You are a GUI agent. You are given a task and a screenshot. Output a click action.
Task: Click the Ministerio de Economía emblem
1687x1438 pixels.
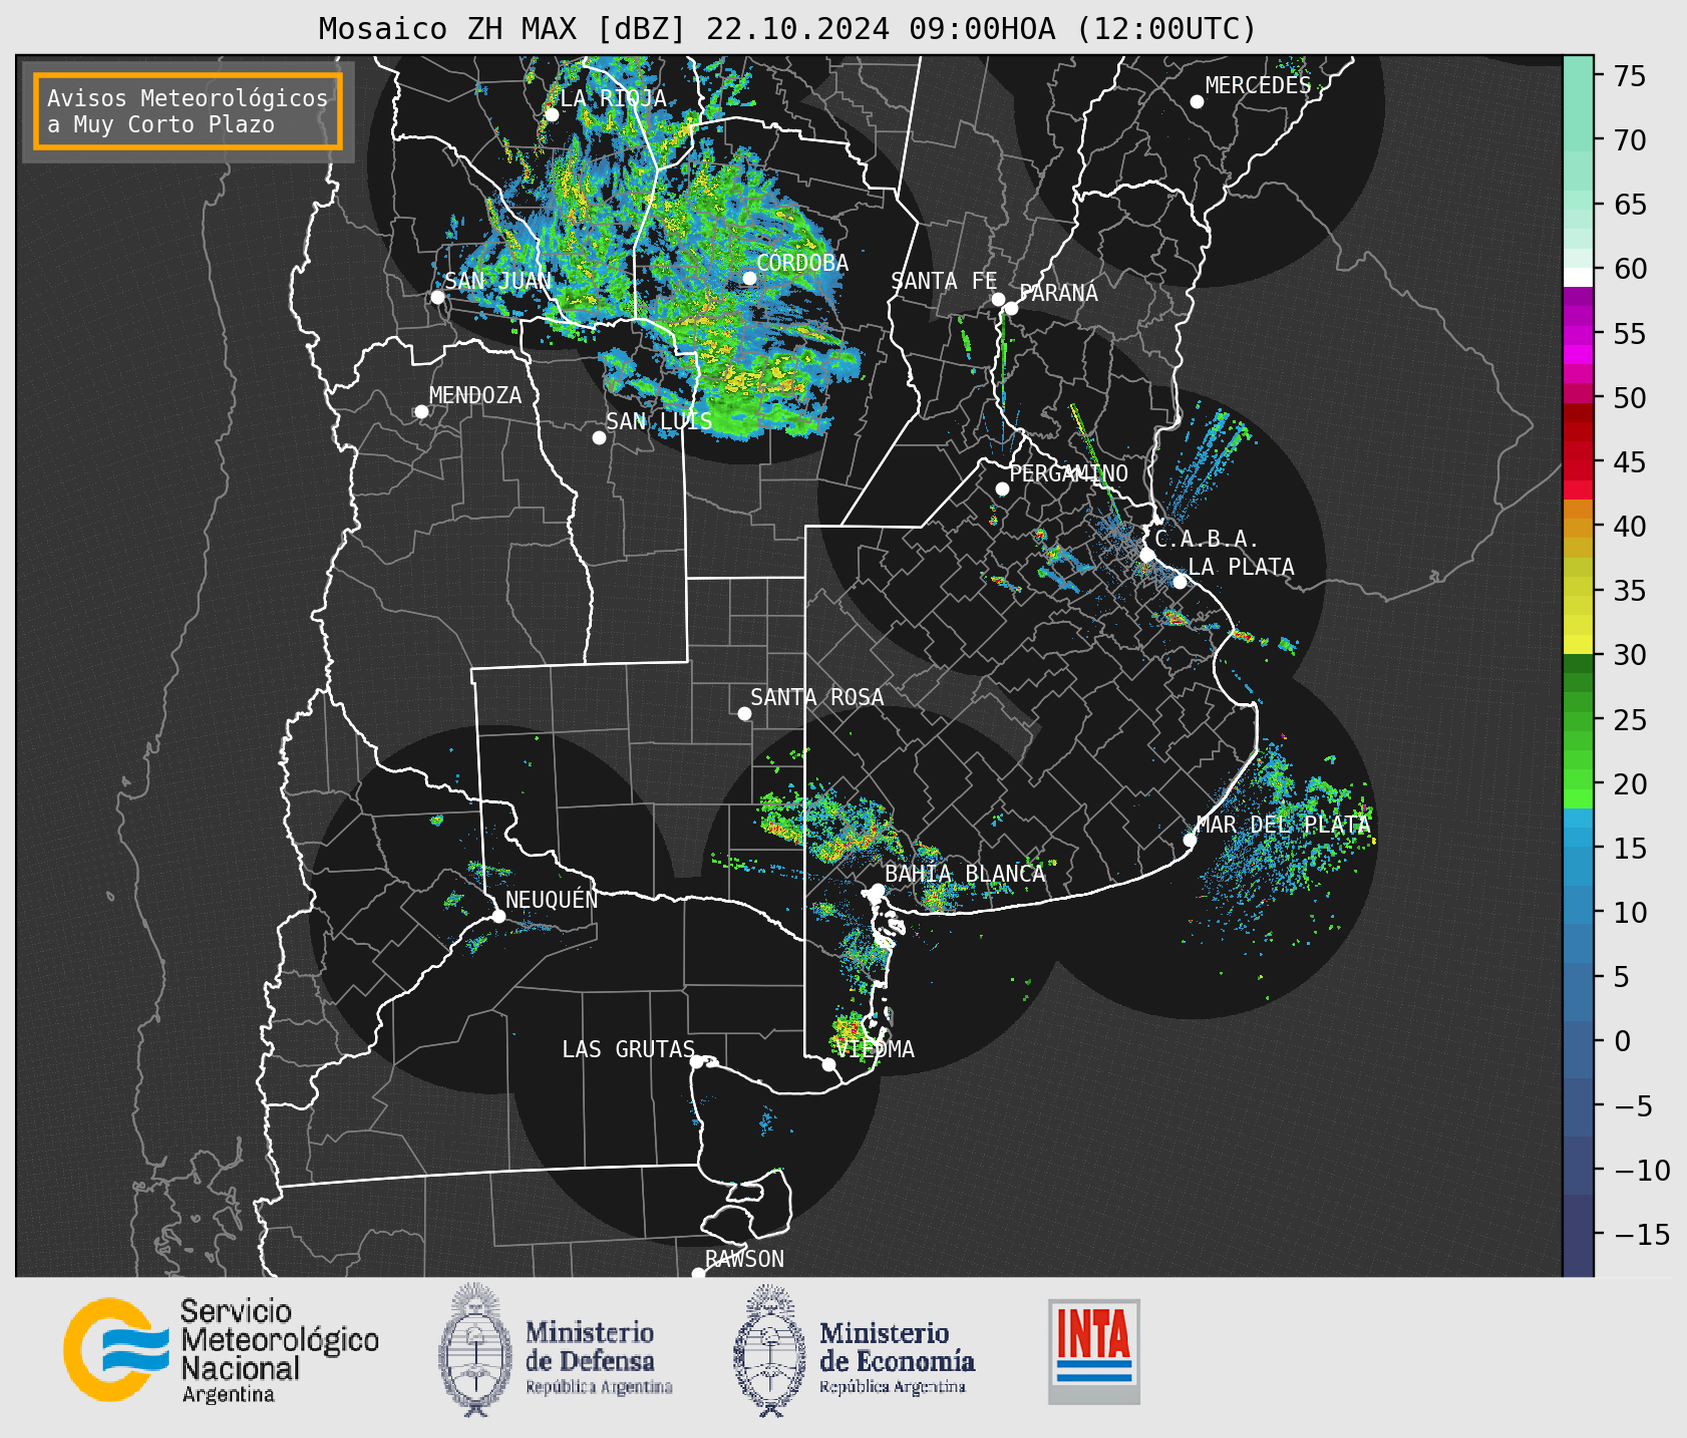click(x=770, y=1350)
